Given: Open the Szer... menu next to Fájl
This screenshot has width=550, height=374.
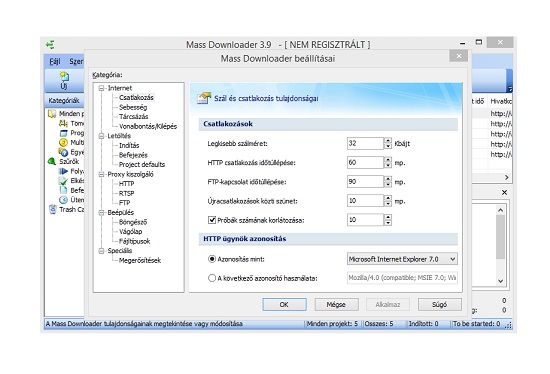Looking at the screenshot, I should tap(76, 61).
